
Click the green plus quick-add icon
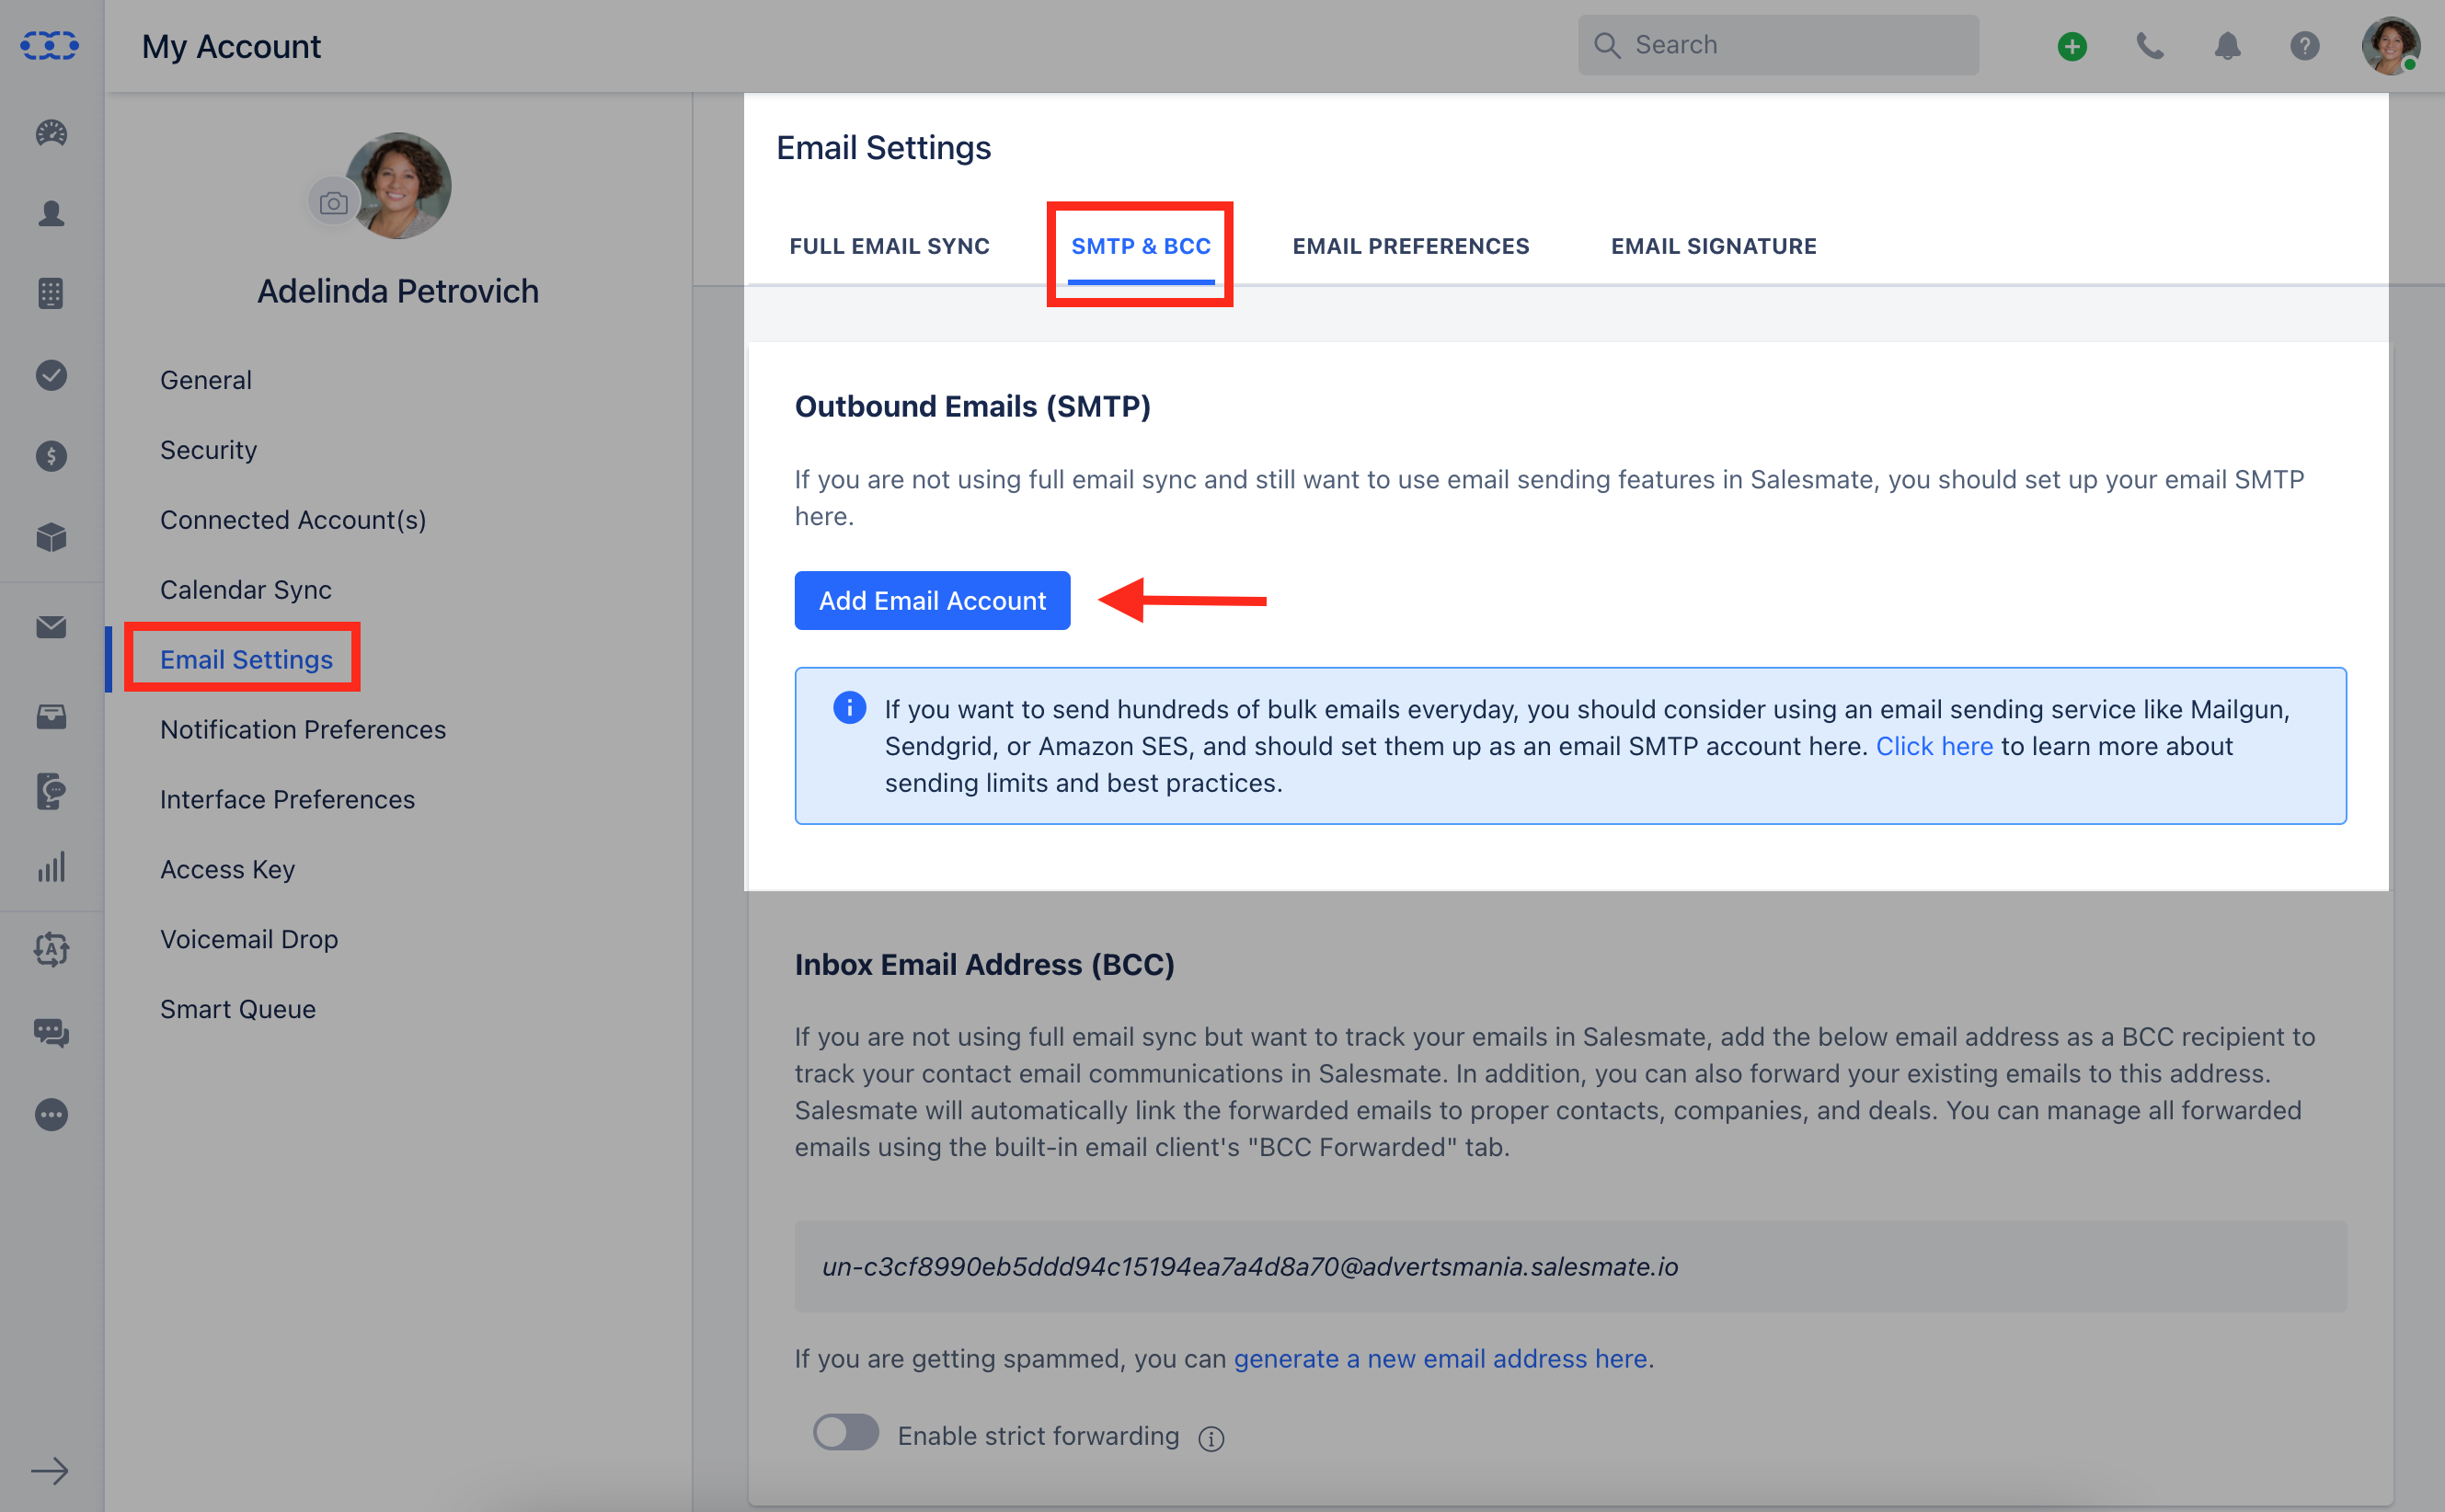(2072, 46)
